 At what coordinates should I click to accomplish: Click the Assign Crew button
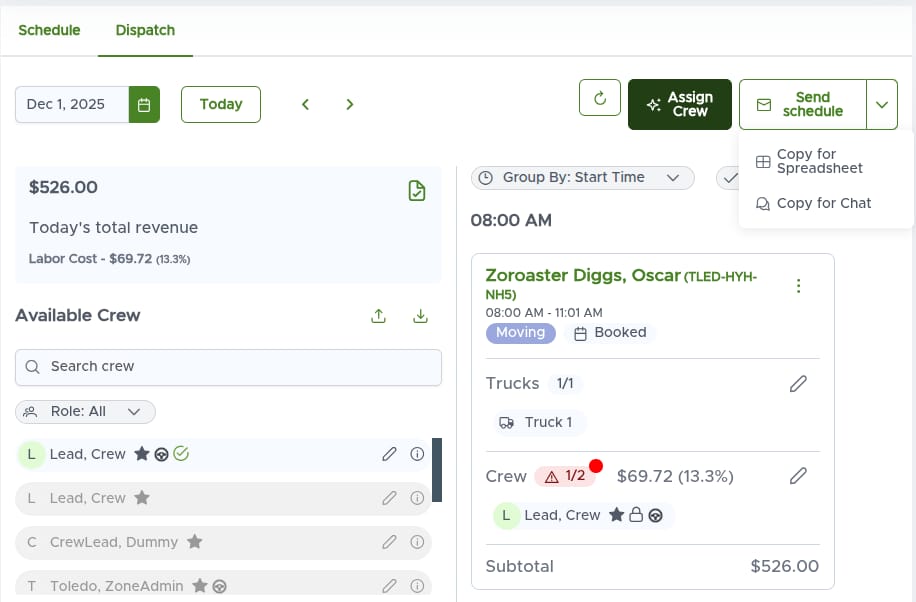pos(679,104)
